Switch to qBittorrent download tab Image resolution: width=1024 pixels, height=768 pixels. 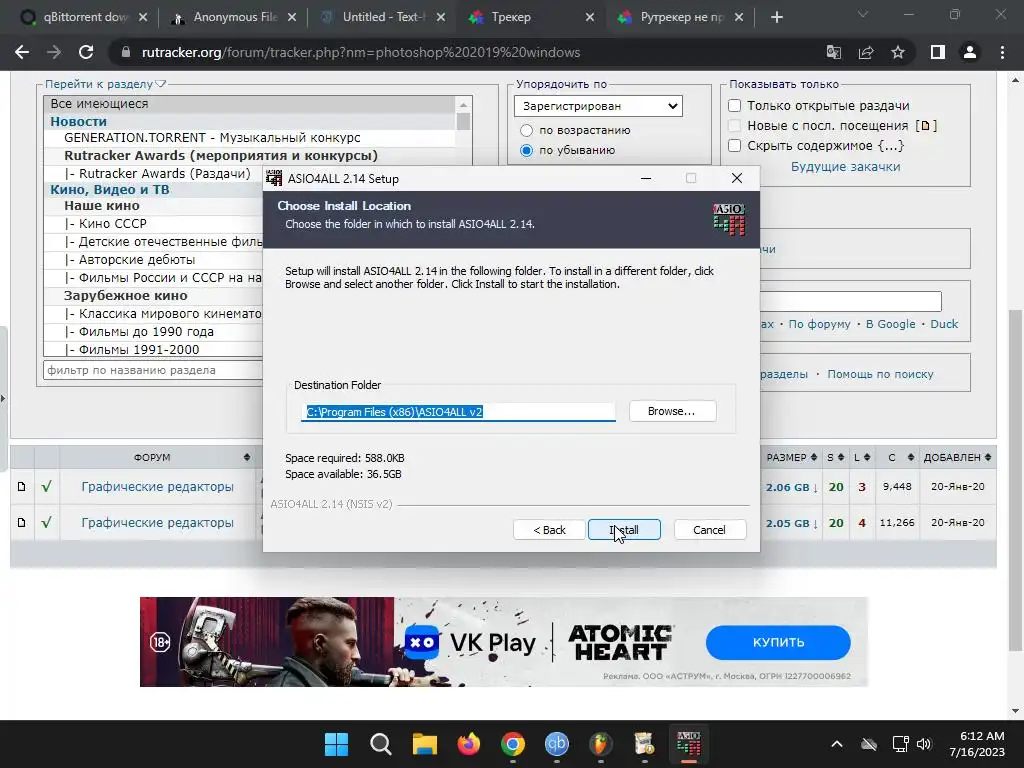[x=85, y=17]
